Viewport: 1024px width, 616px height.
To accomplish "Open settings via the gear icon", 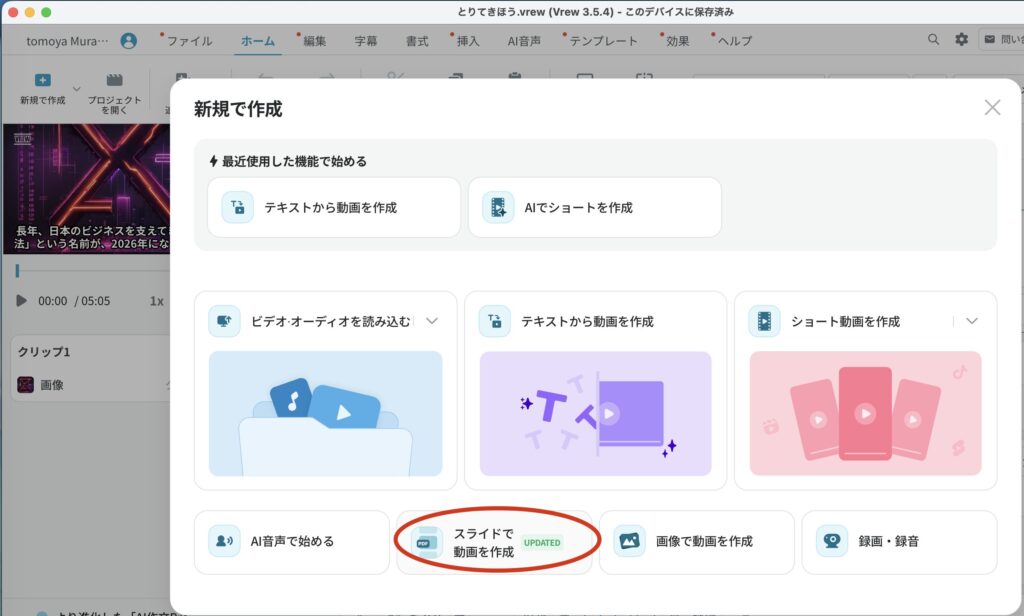I will (x=961, y=40).
